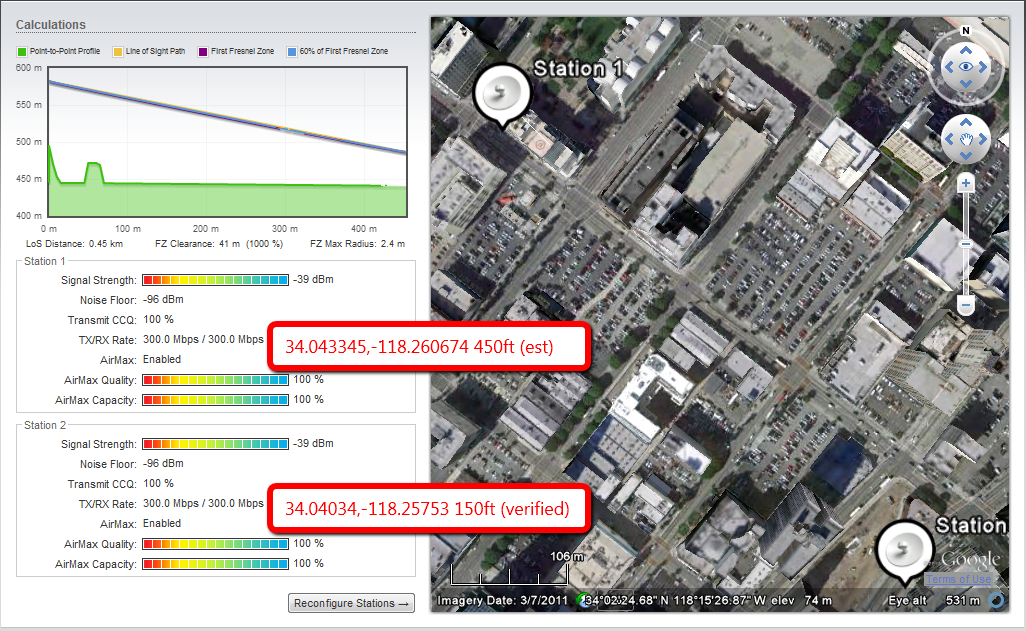Open the Terms of Use link
Screen dimensions: 1026x631
coord(958,579)
